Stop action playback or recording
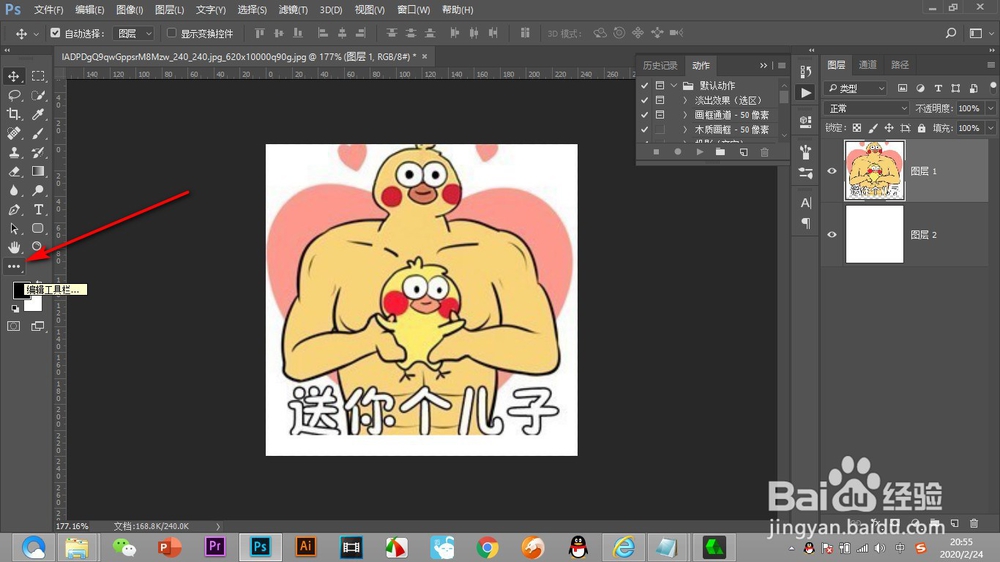The height and width of the screenshot is (562, 1000). click(656, 152)
